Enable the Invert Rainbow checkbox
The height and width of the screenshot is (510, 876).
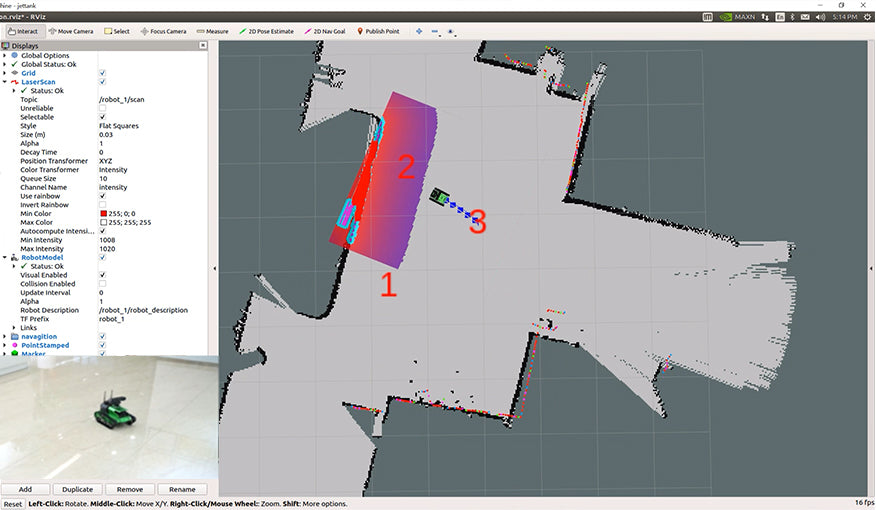click(x=103, y=204)
